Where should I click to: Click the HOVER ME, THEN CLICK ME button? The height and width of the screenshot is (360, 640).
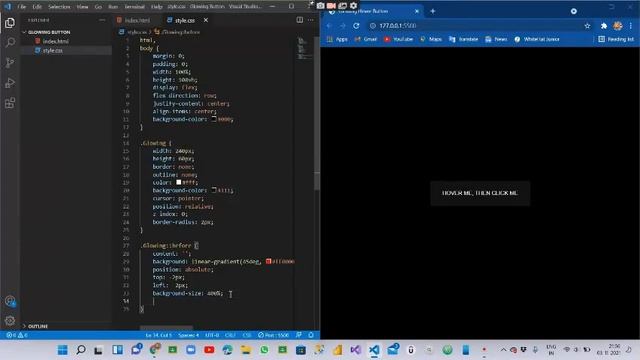tap(480, 193)
